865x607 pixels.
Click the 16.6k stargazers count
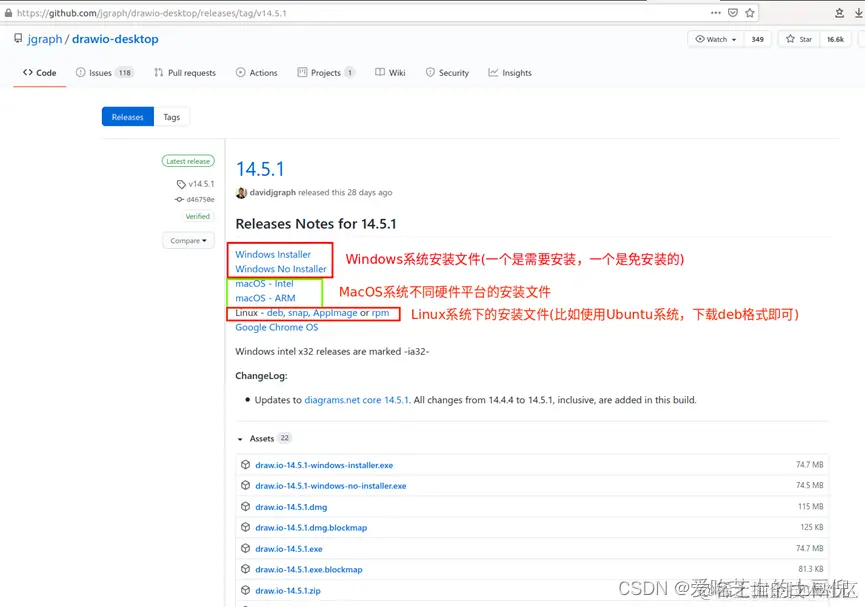click(835, 39)
